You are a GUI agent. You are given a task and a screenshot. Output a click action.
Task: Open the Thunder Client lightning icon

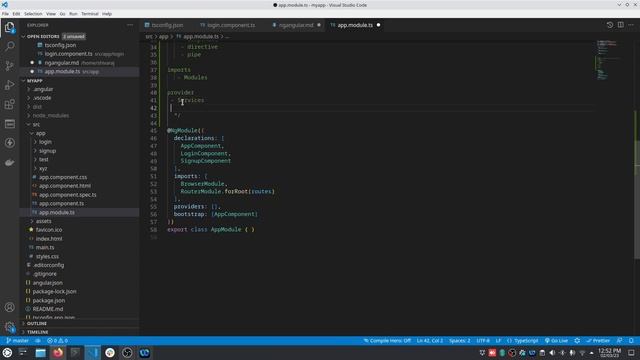9,143
